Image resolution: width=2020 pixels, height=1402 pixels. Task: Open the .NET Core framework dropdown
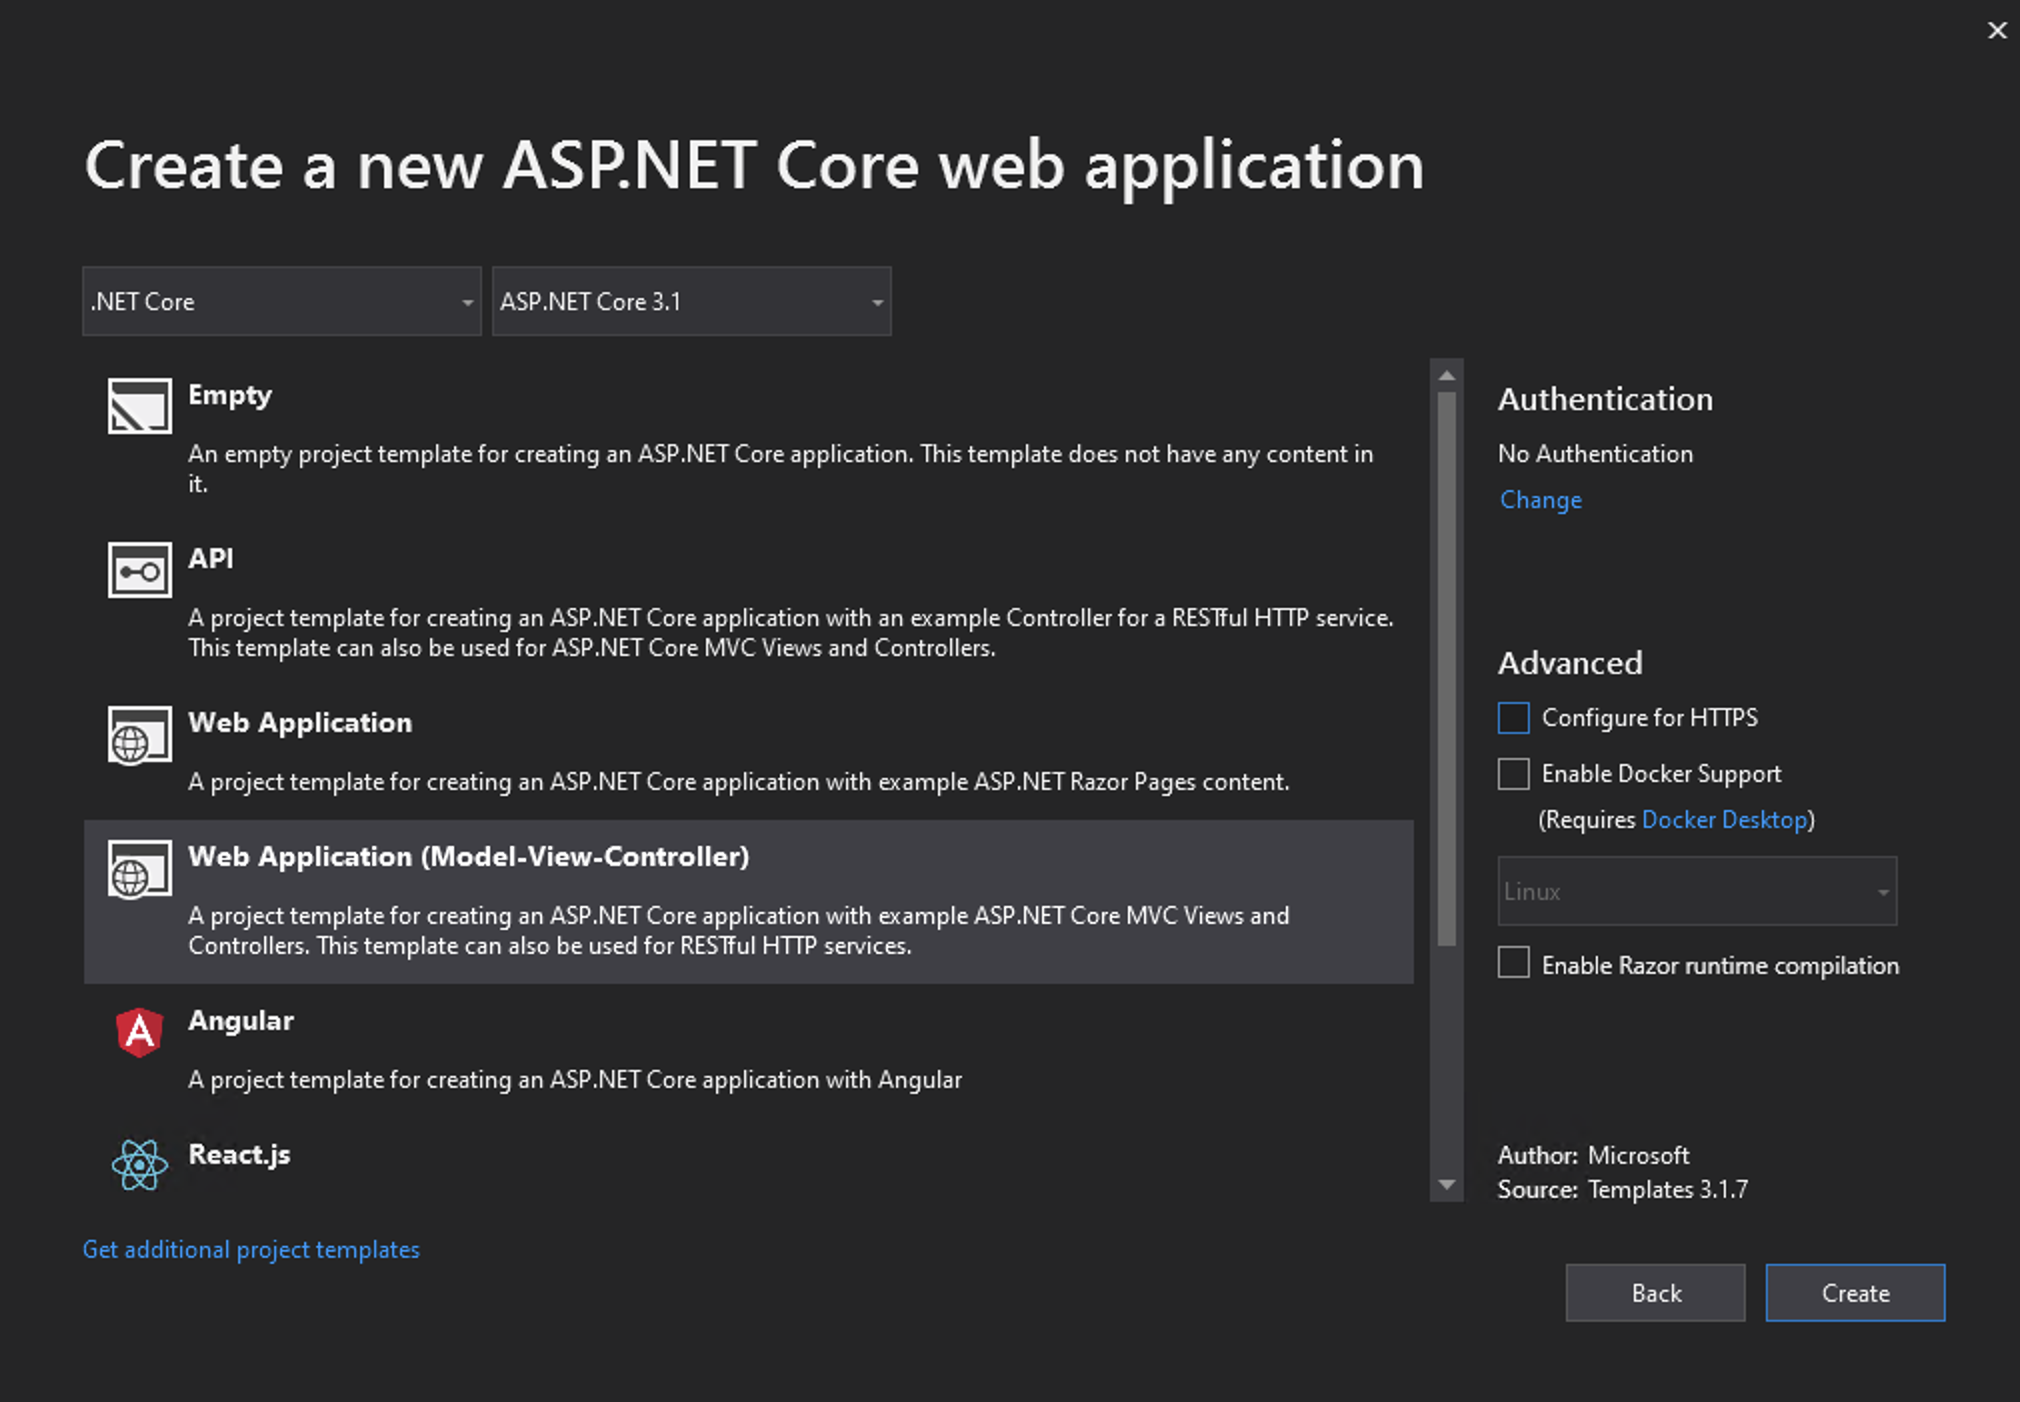[281, 301]
